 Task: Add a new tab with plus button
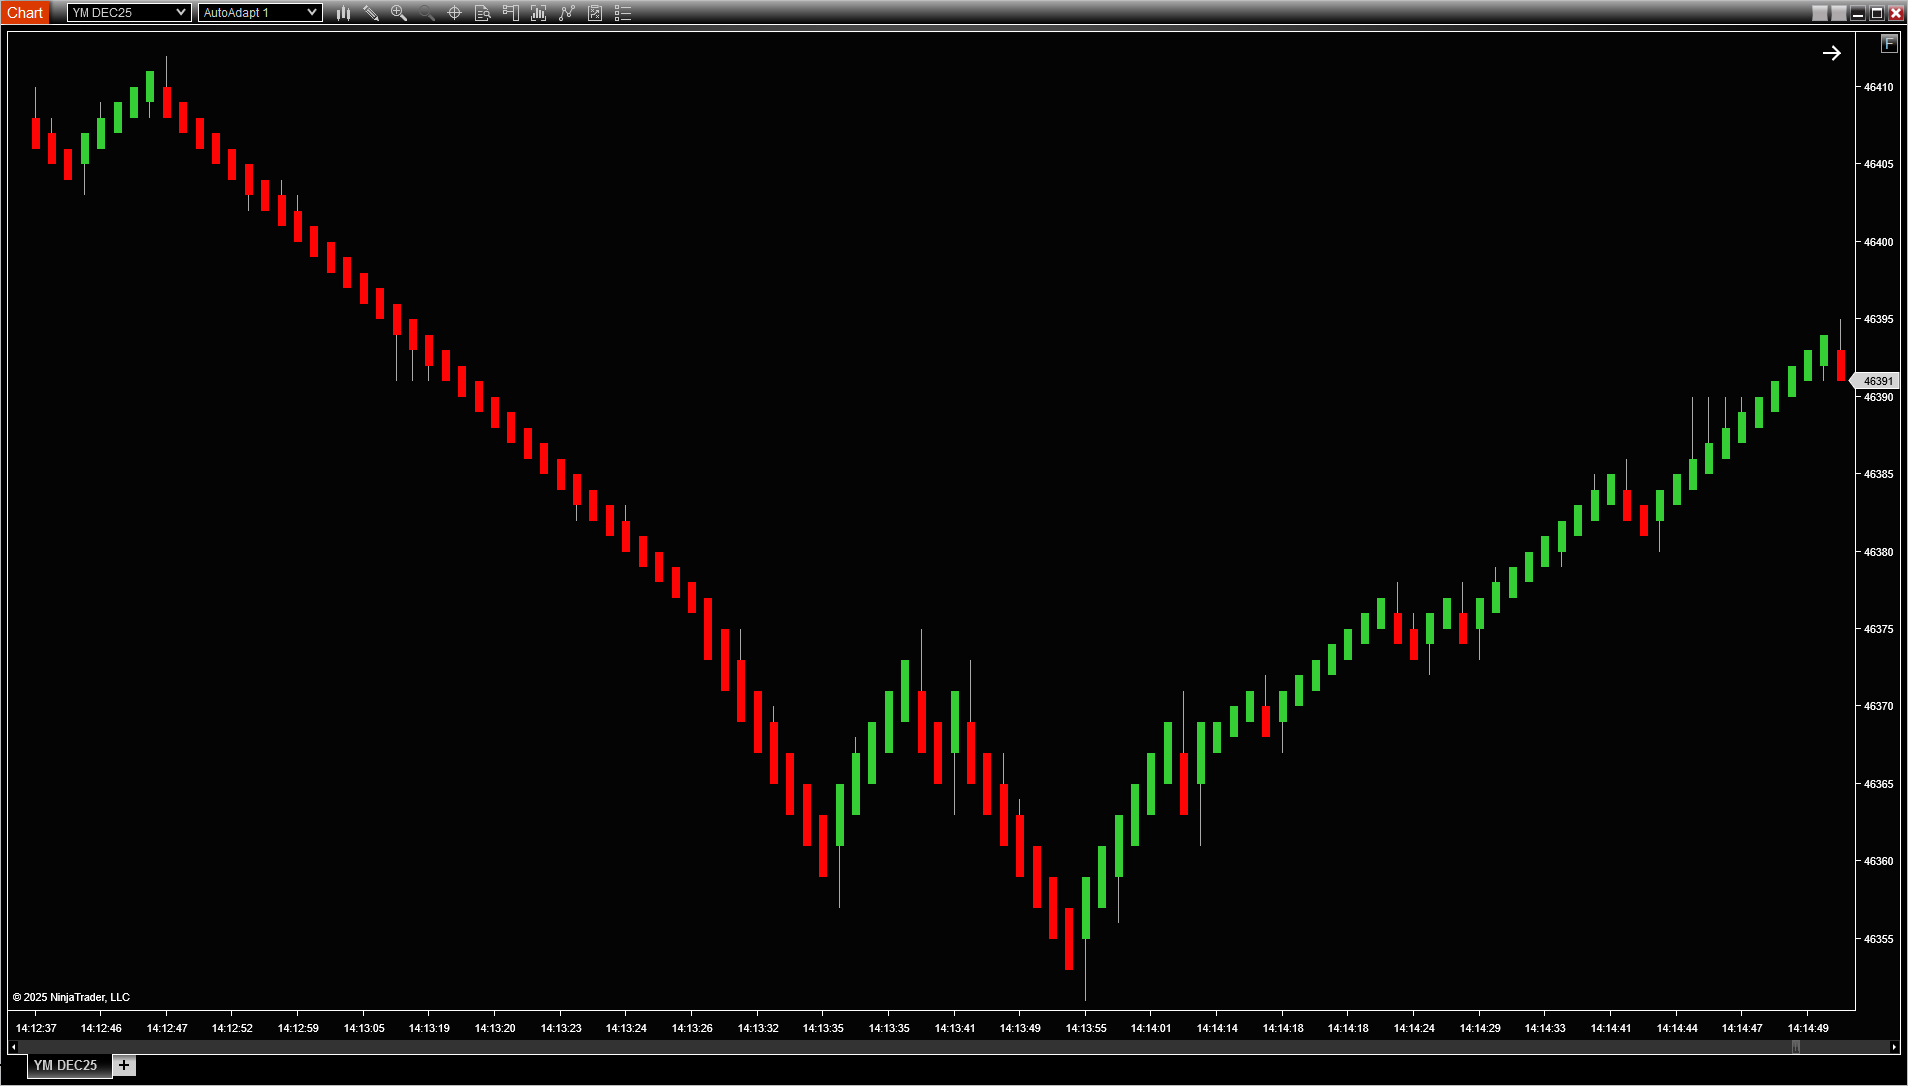pyautogui.click(x=124, y=1065)
